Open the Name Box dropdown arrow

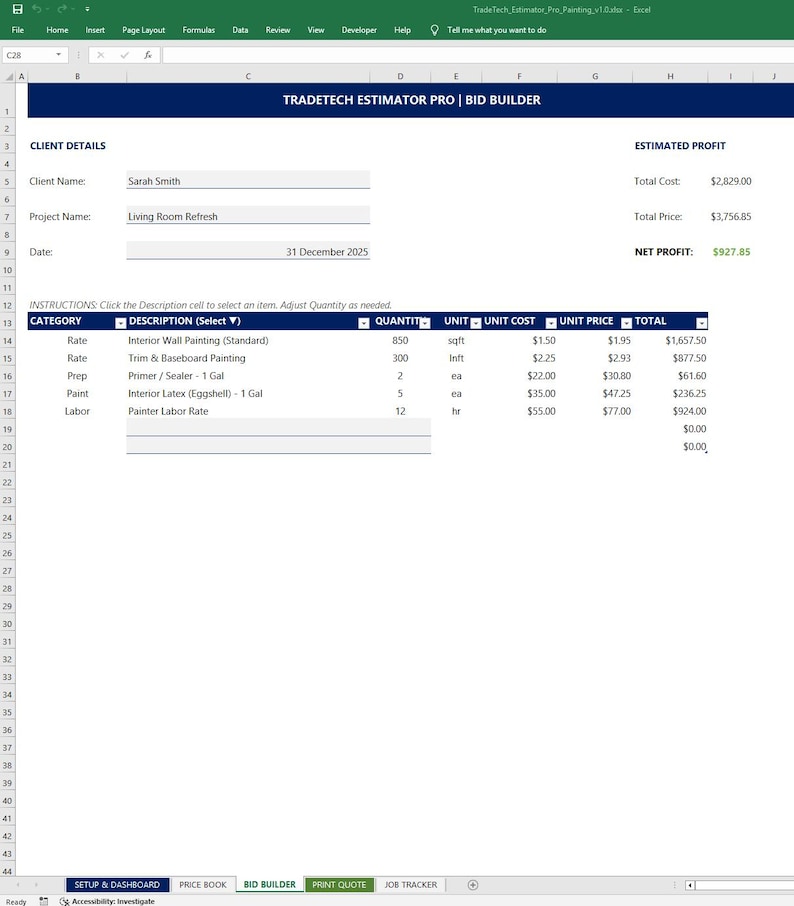point(58,55)
